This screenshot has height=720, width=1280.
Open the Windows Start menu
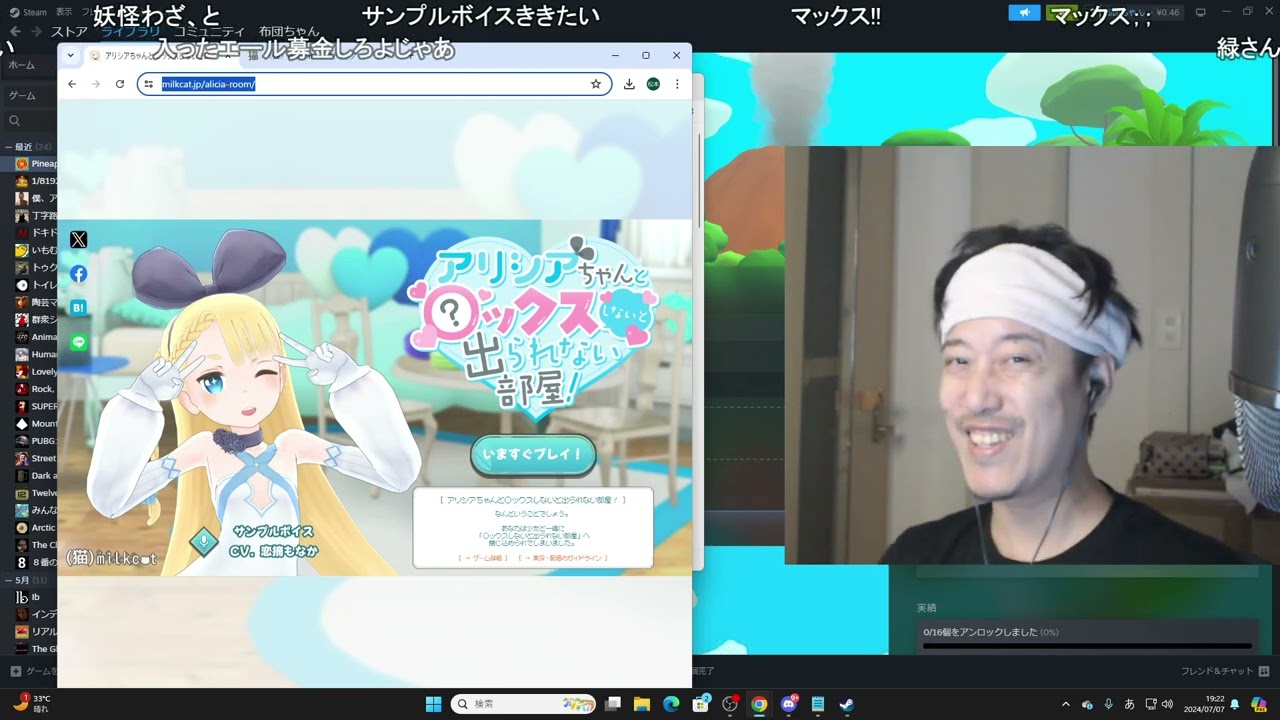(x=433, y=704)
